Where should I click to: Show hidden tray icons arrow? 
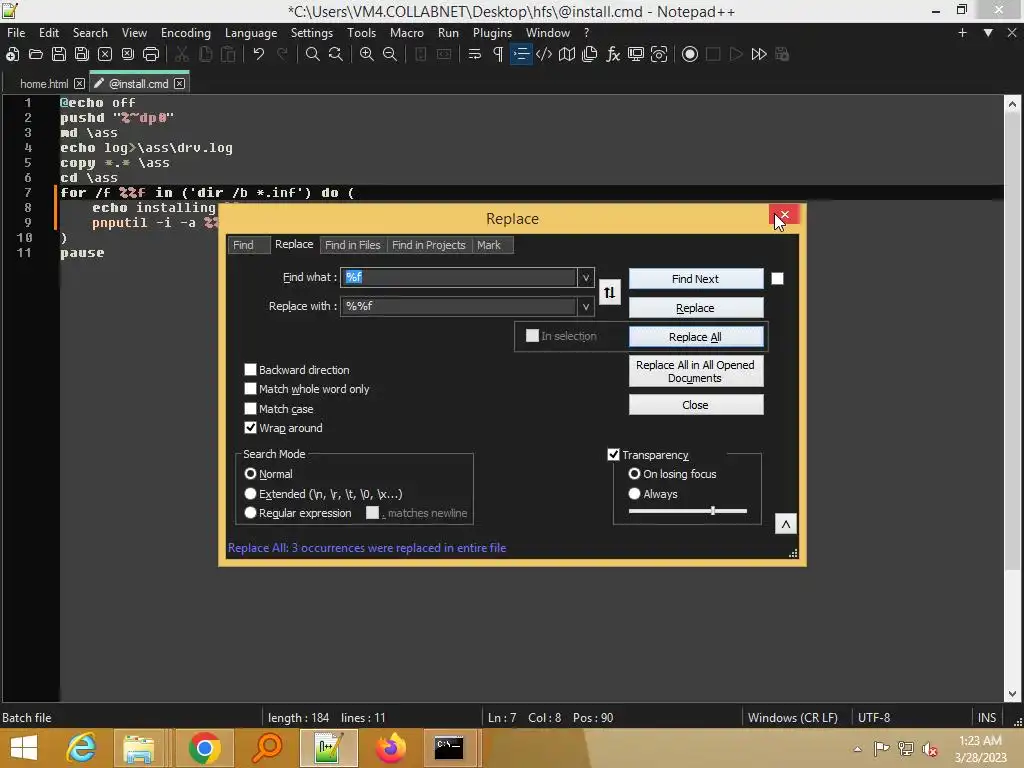coord(857,749)
